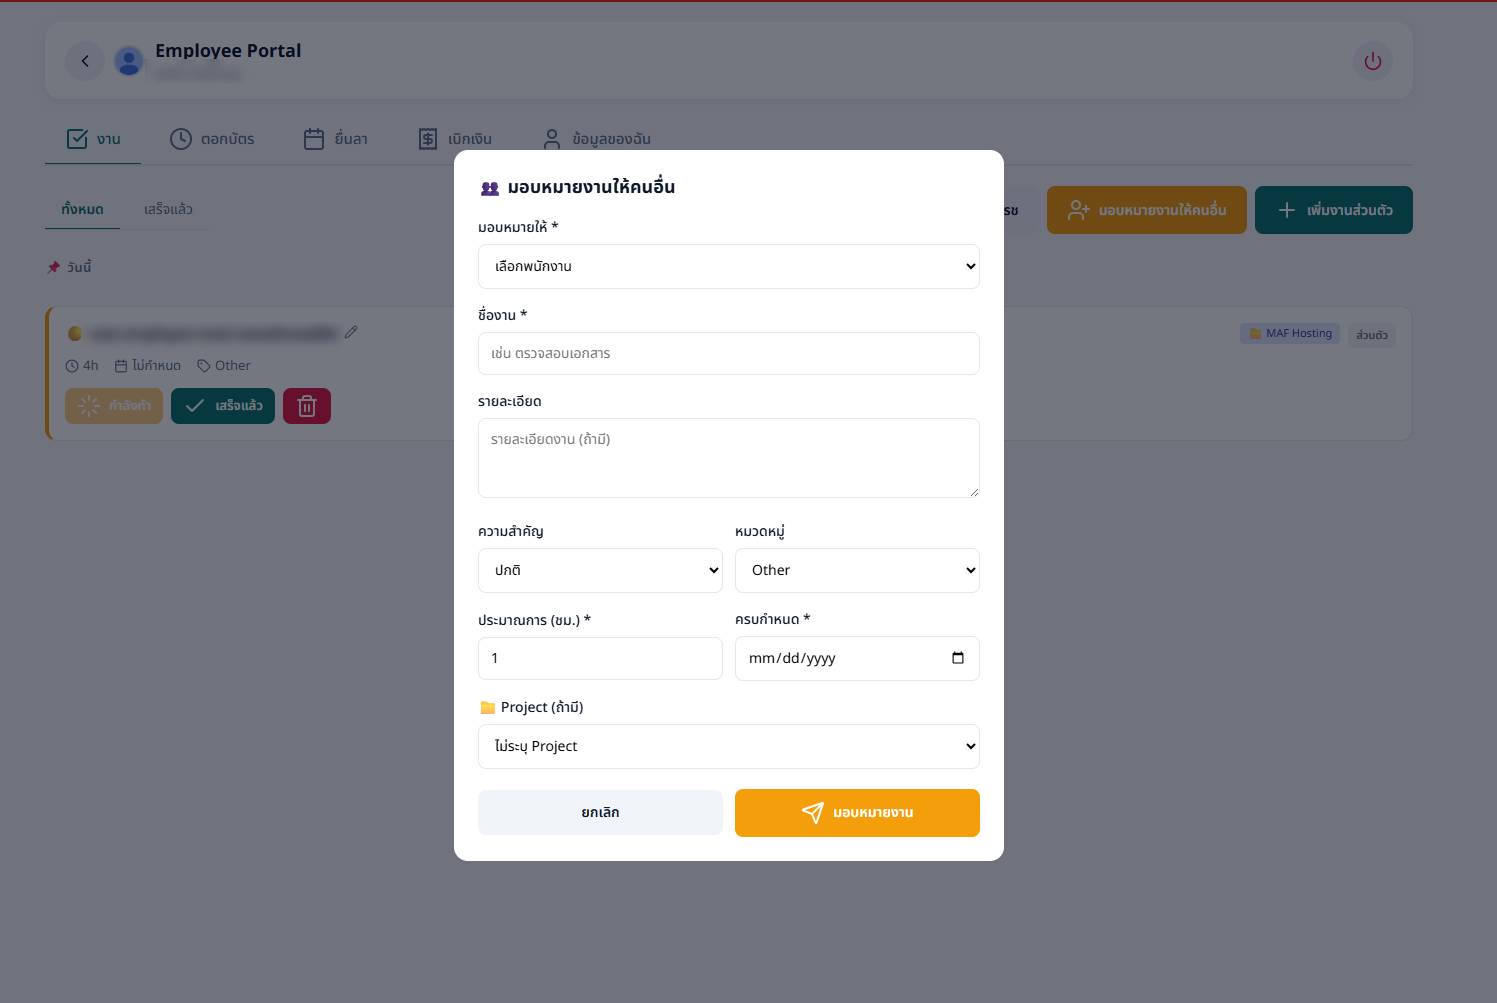Focus the รายละเอียด details text area
Screen dimensions: 1497x1003
[x=728, y=458]
